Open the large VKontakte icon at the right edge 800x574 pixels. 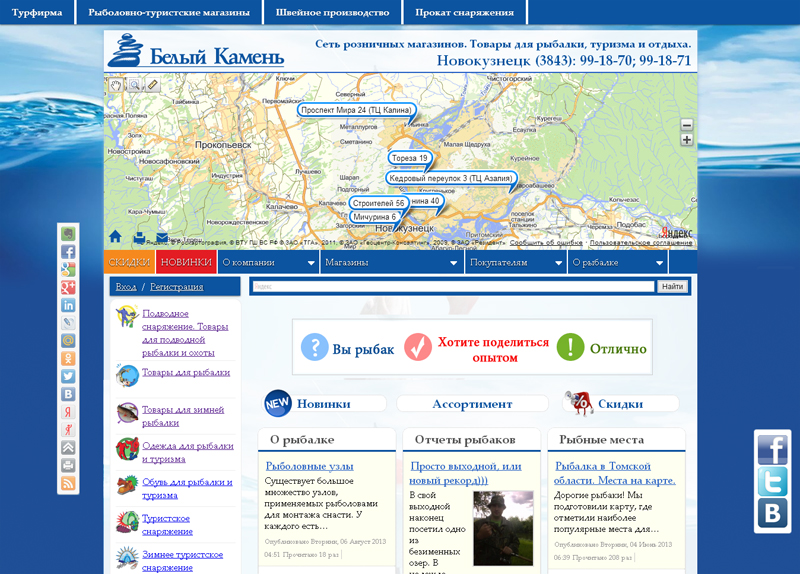click(772, 513)
